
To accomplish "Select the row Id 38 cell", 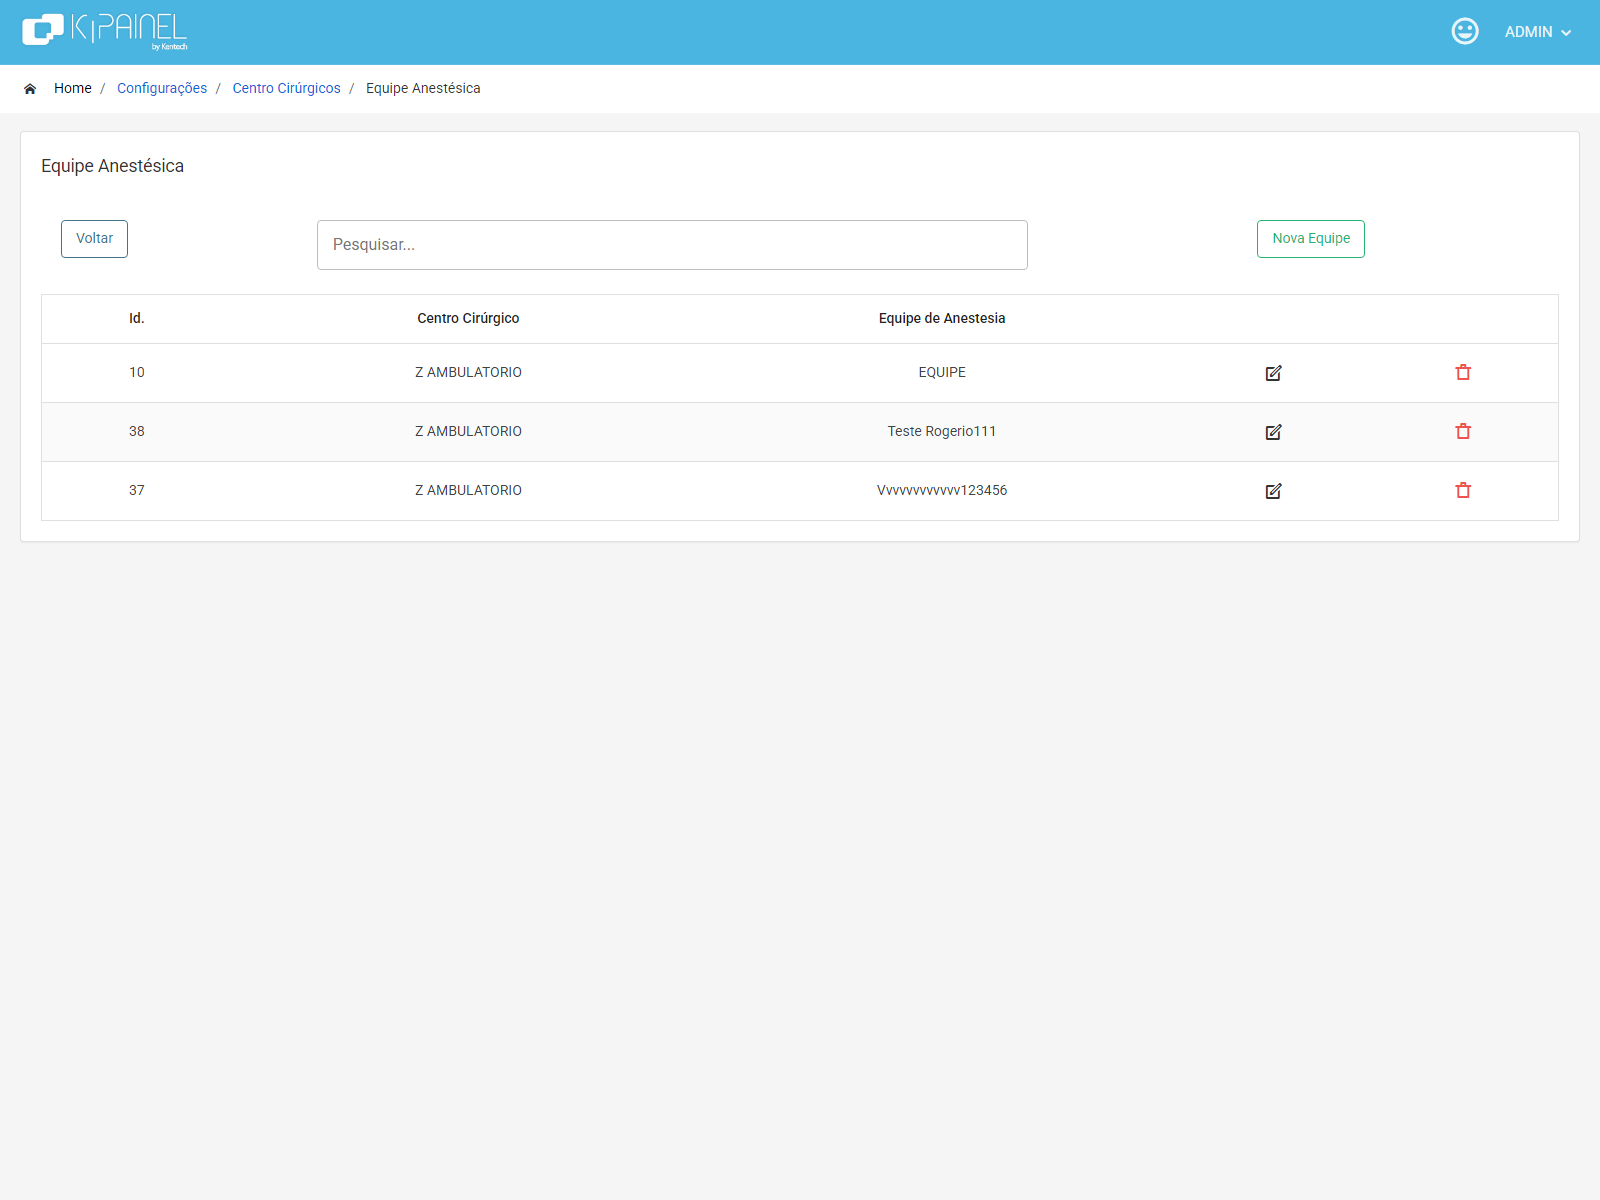I will pyautogui.click(x=137, y=431).
